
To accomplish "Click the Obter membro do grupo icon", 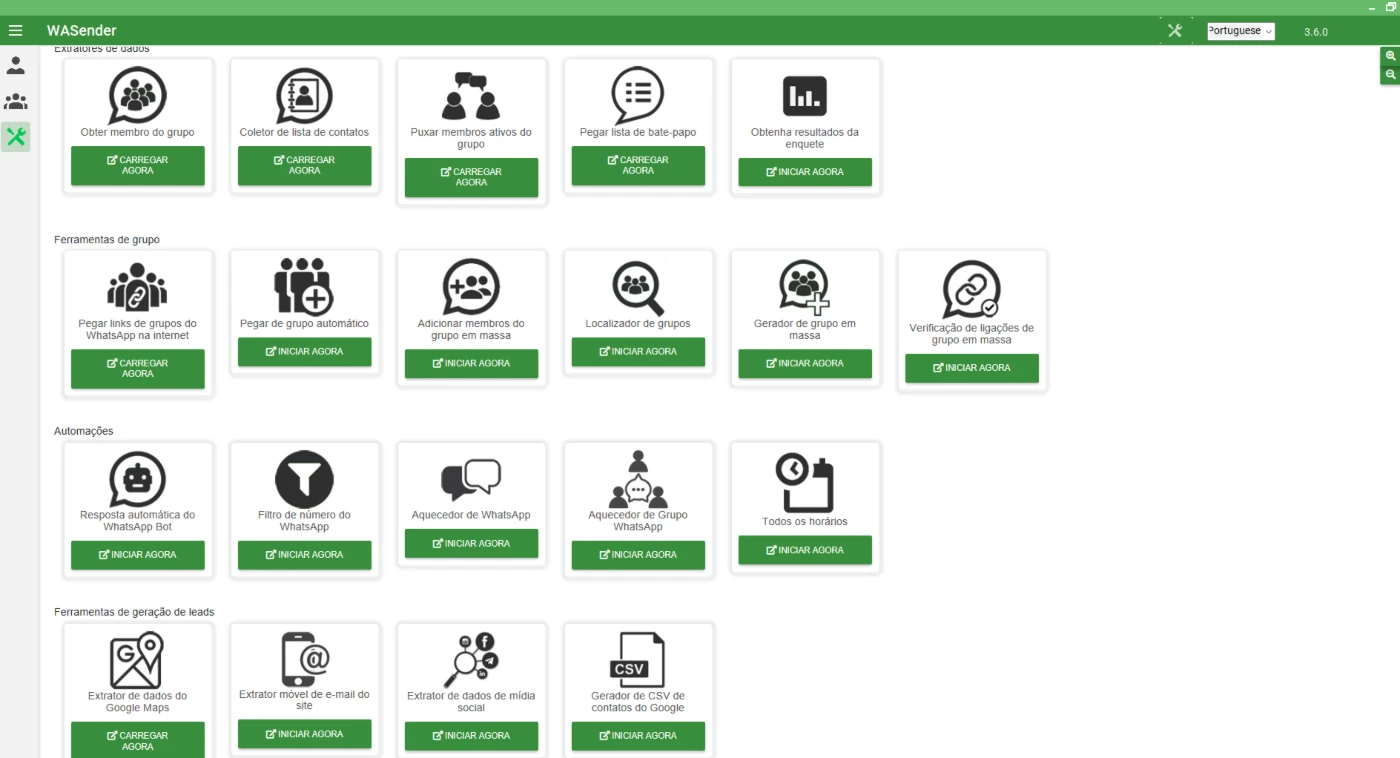I will point(137,95).
